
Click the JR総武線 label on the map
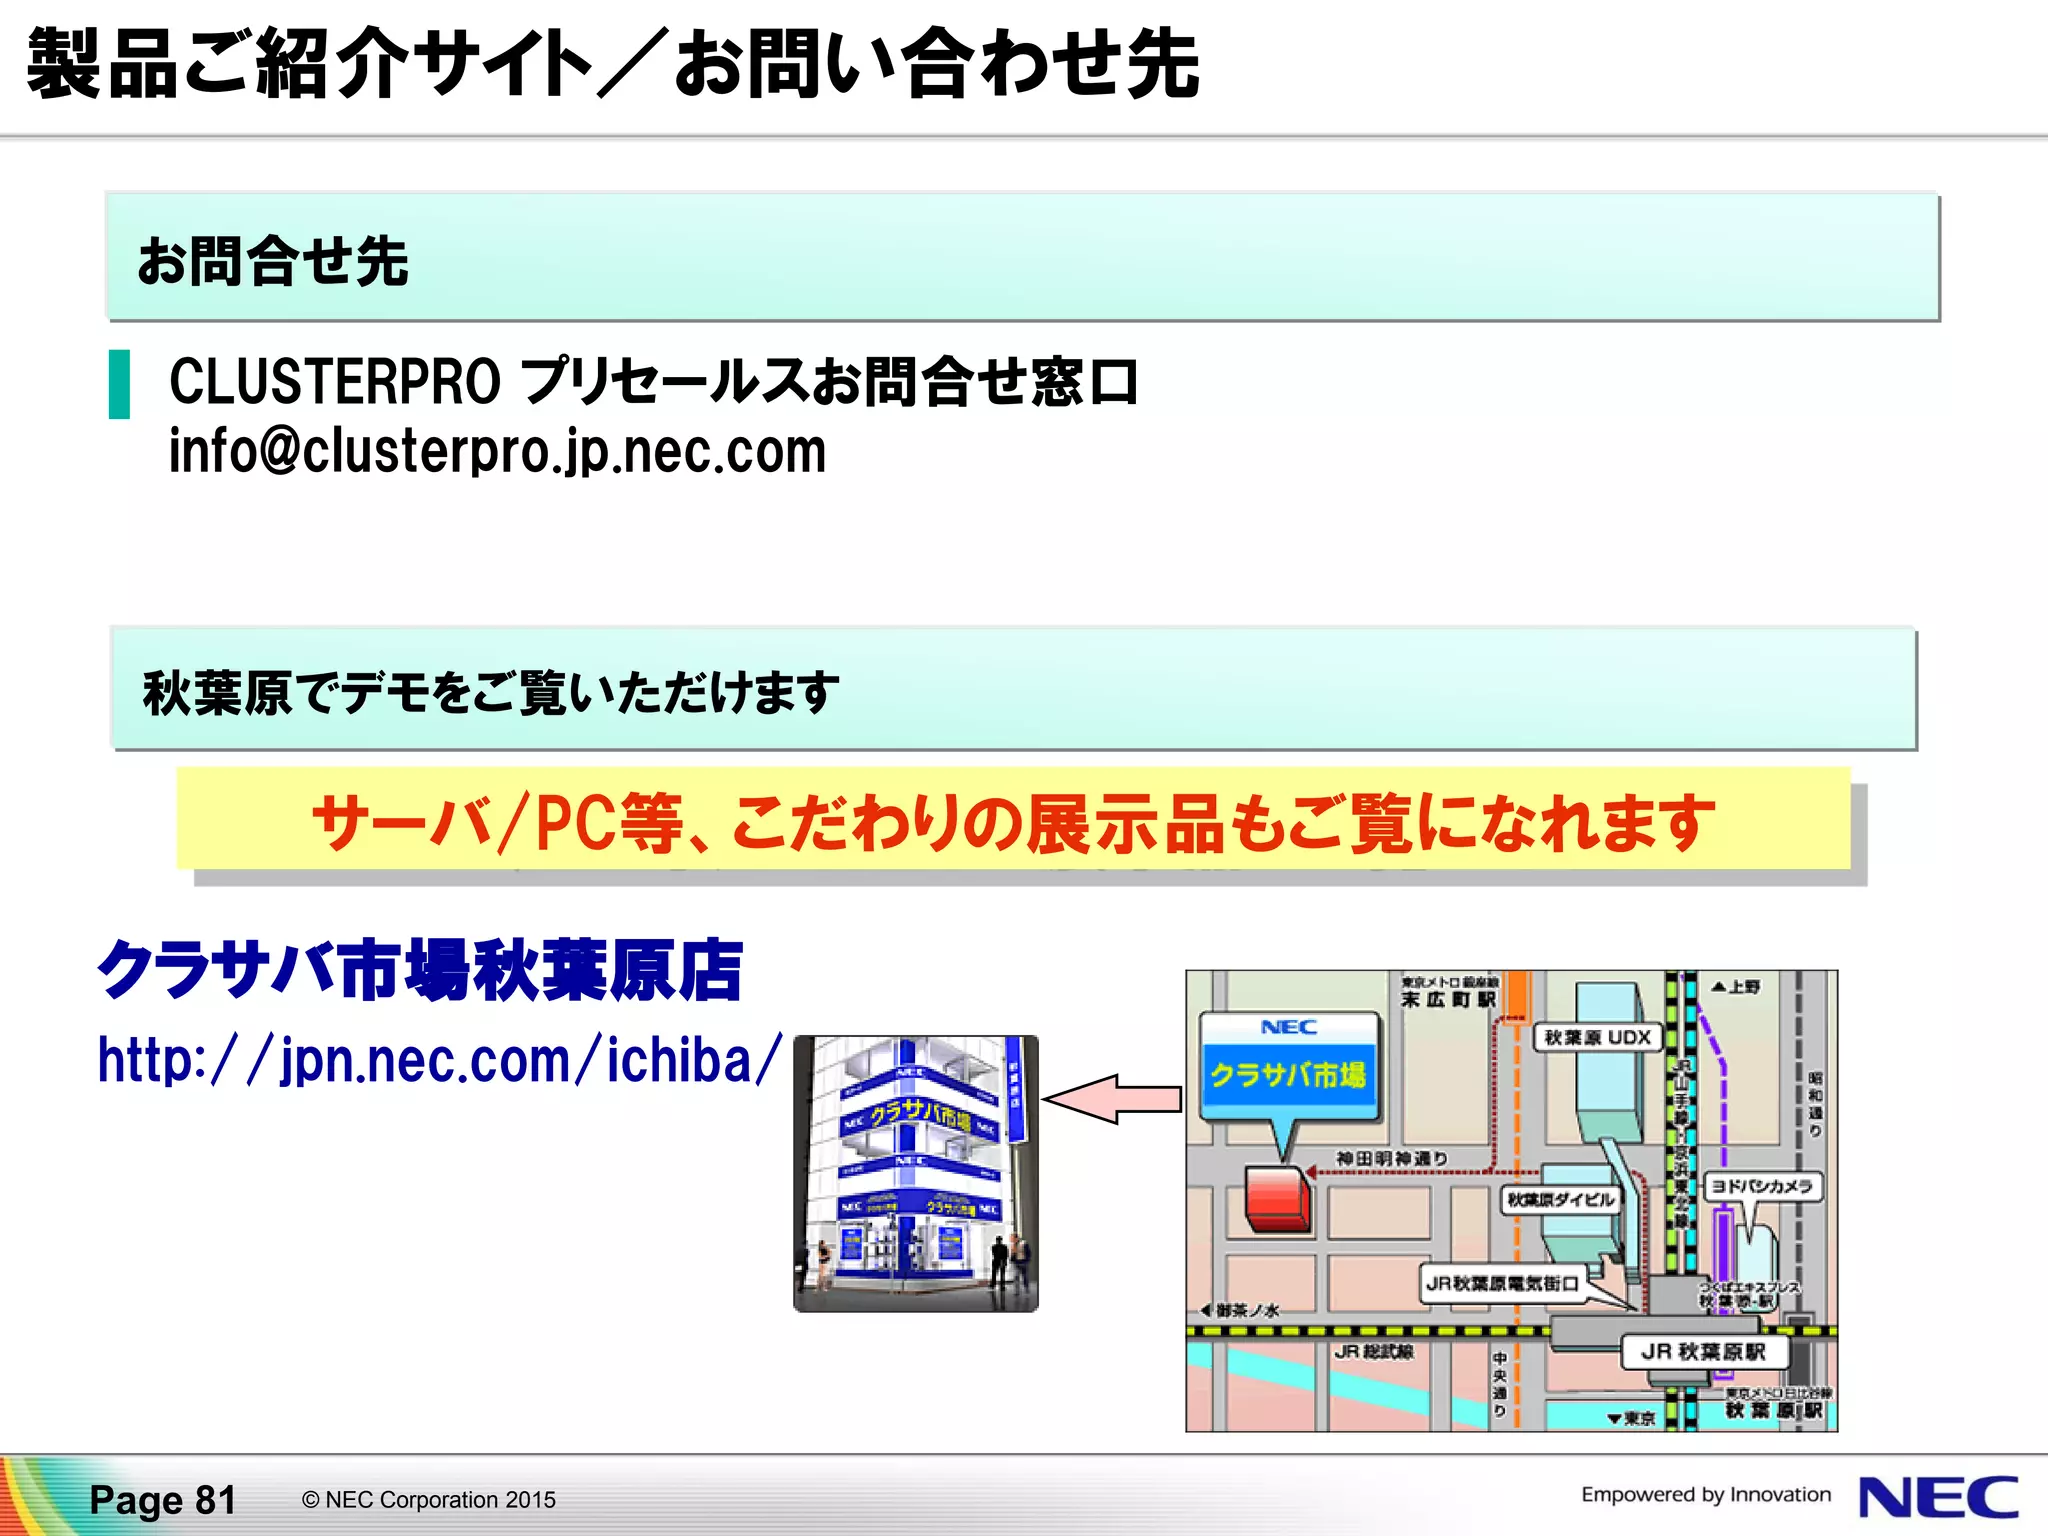click(1374, 1352)
